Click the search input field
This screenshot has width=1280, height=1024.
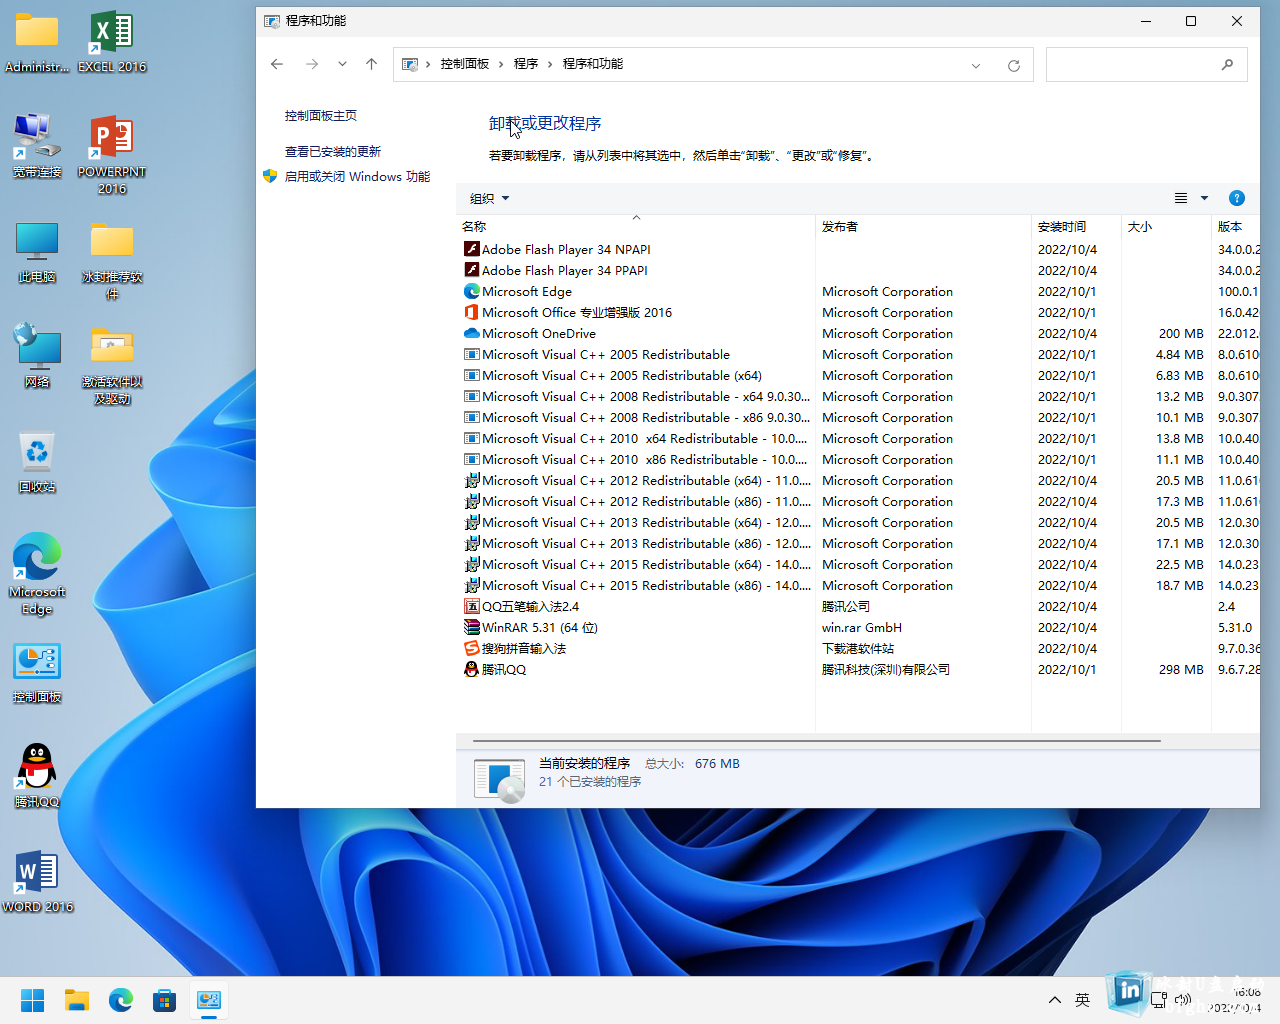pyautogui.click(x=1130, y=65)
